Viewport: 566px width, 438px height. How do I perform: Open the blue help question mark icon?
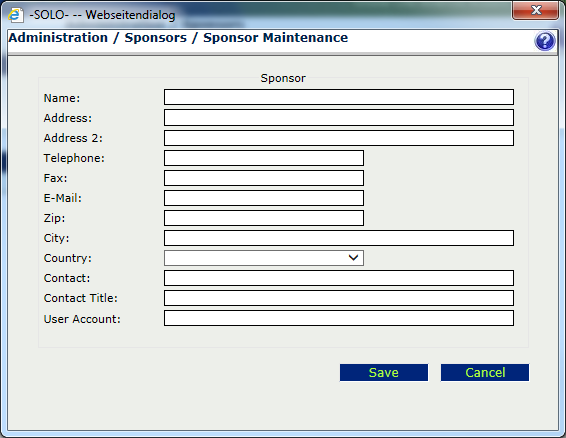point(545,41)
